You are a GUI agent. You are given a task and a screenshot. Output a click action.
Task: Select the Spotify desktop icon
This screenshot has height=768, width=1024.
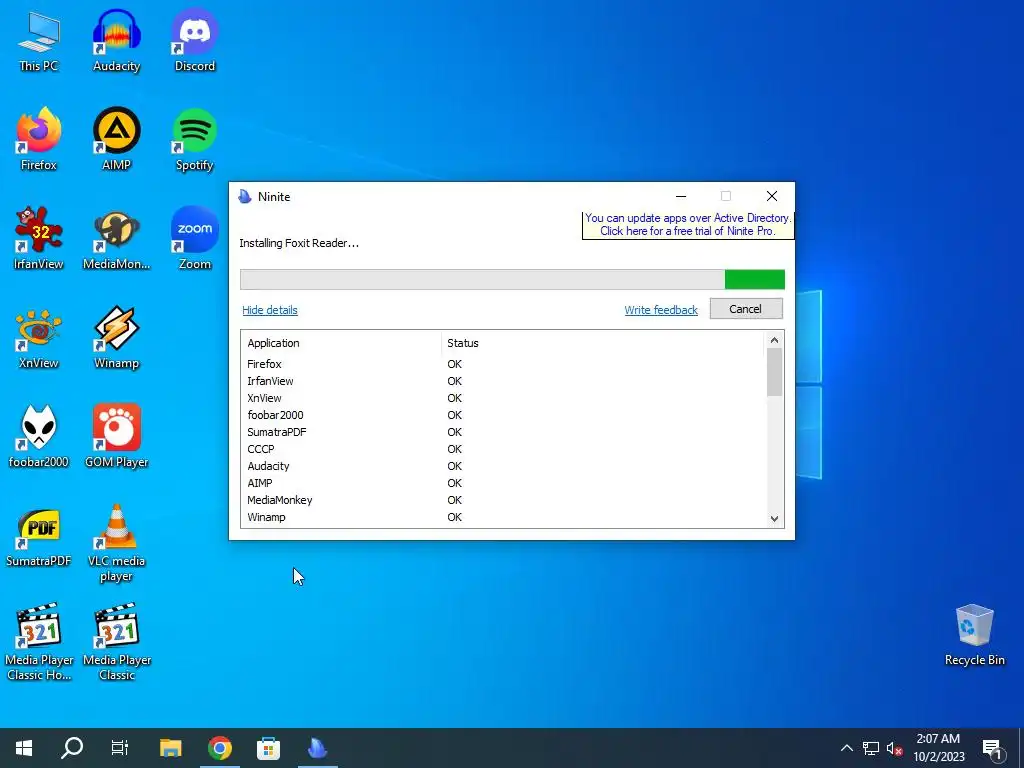[195, 140]
